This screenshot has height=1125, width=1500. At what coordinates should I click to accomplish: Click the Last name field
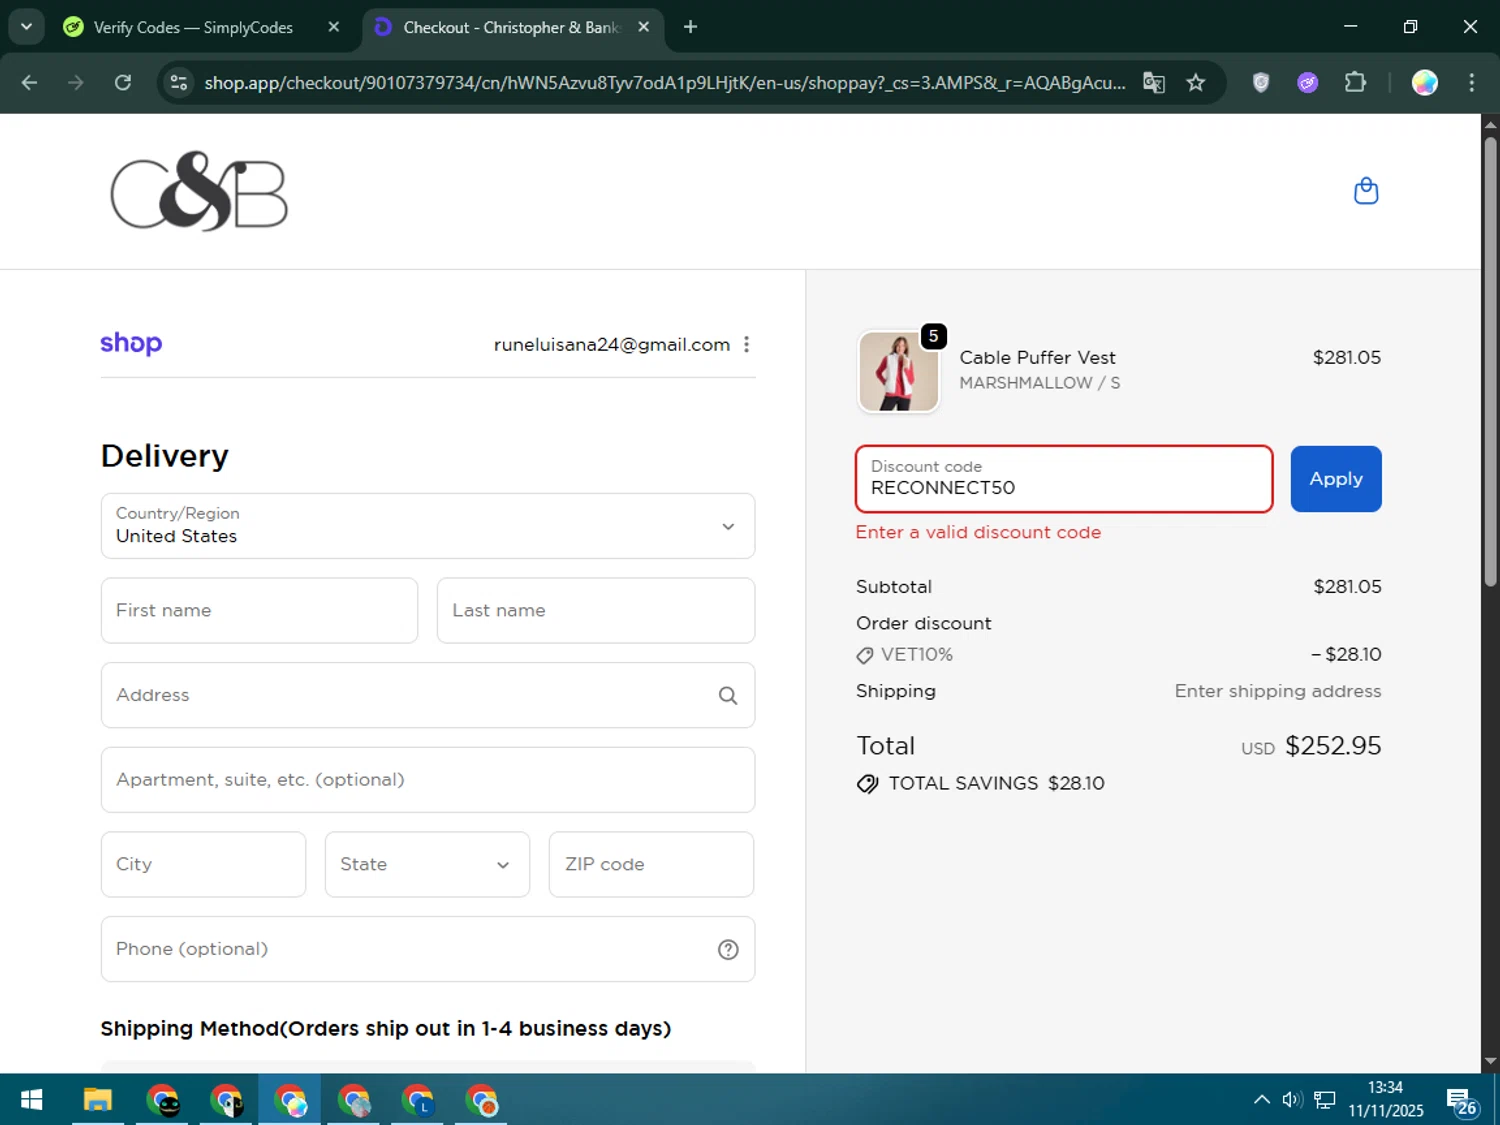coord(596,610)
